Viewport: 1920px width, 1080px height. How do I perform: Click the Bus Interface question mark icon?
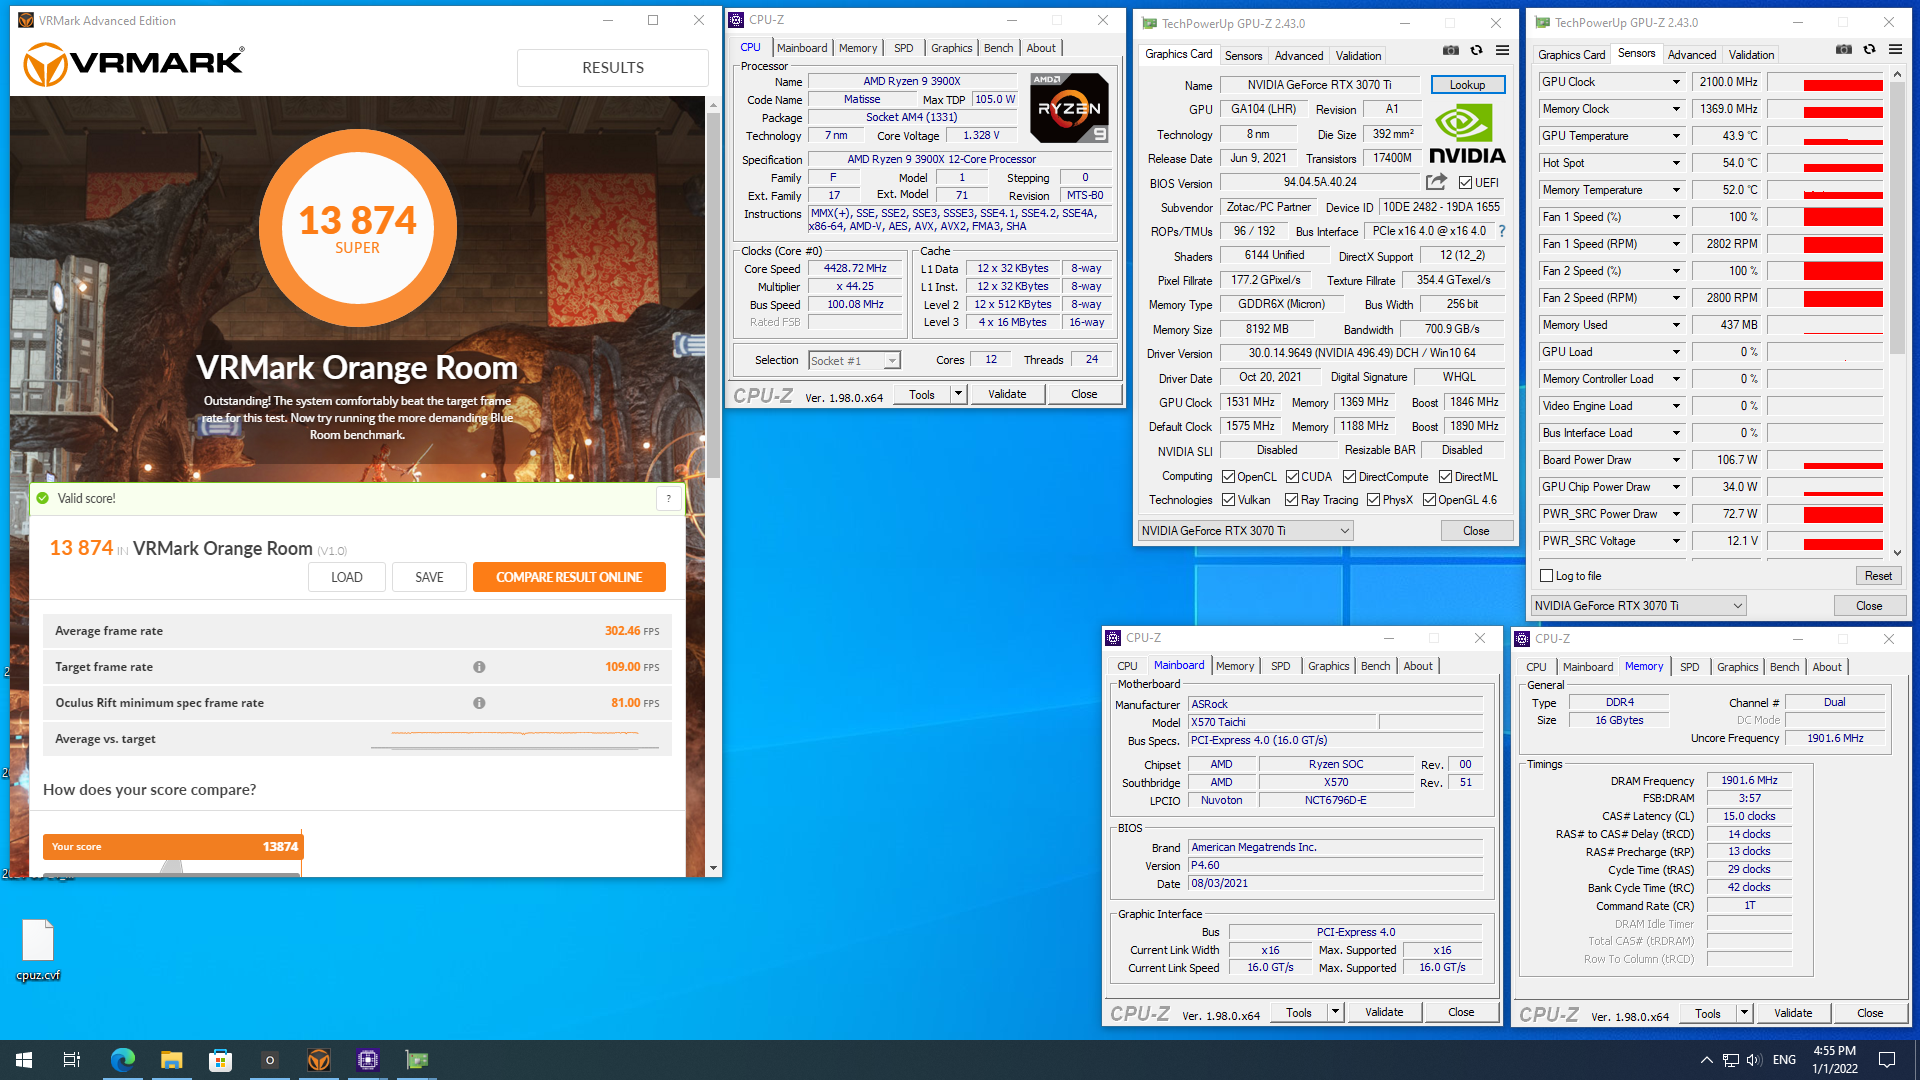point(1502,231)
